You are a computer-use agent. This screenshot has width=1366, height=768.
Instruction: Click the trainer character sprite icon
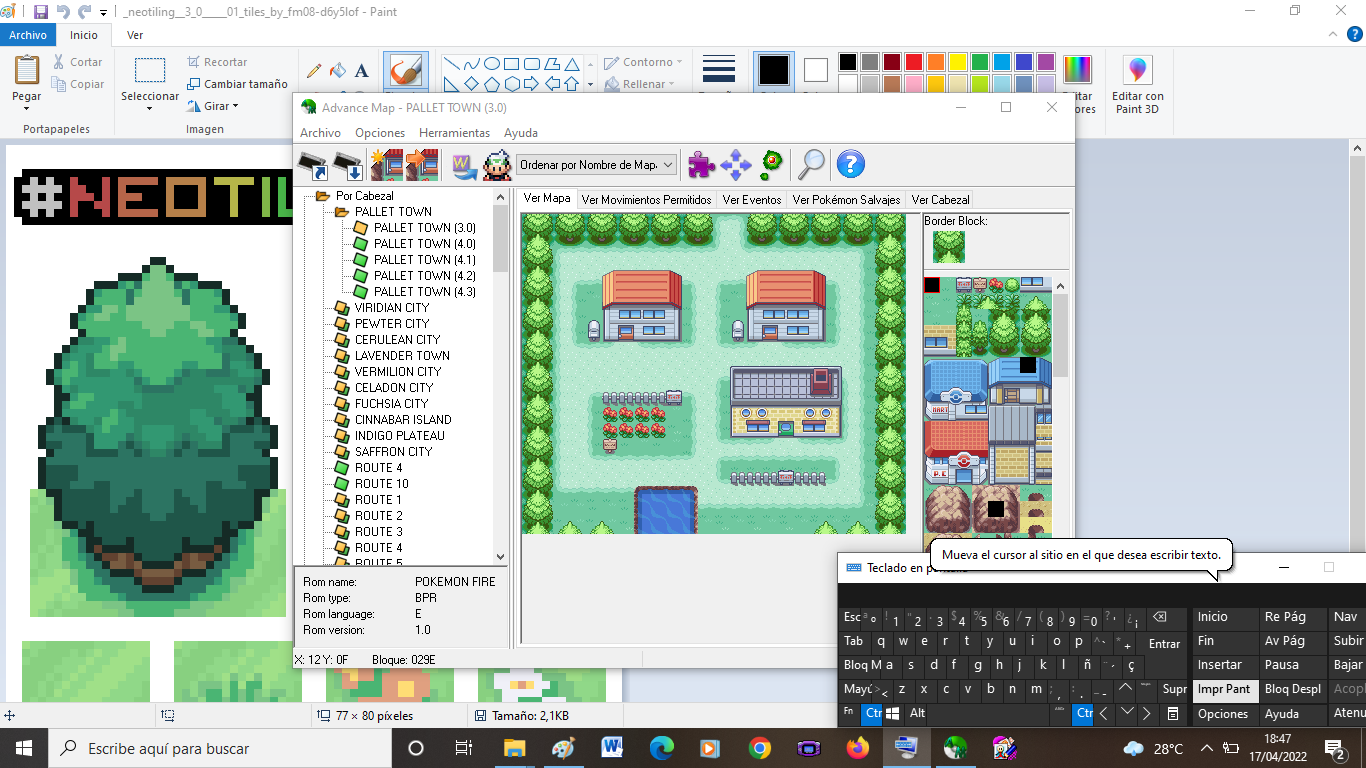pyautogui.click(x=497, y=164)
